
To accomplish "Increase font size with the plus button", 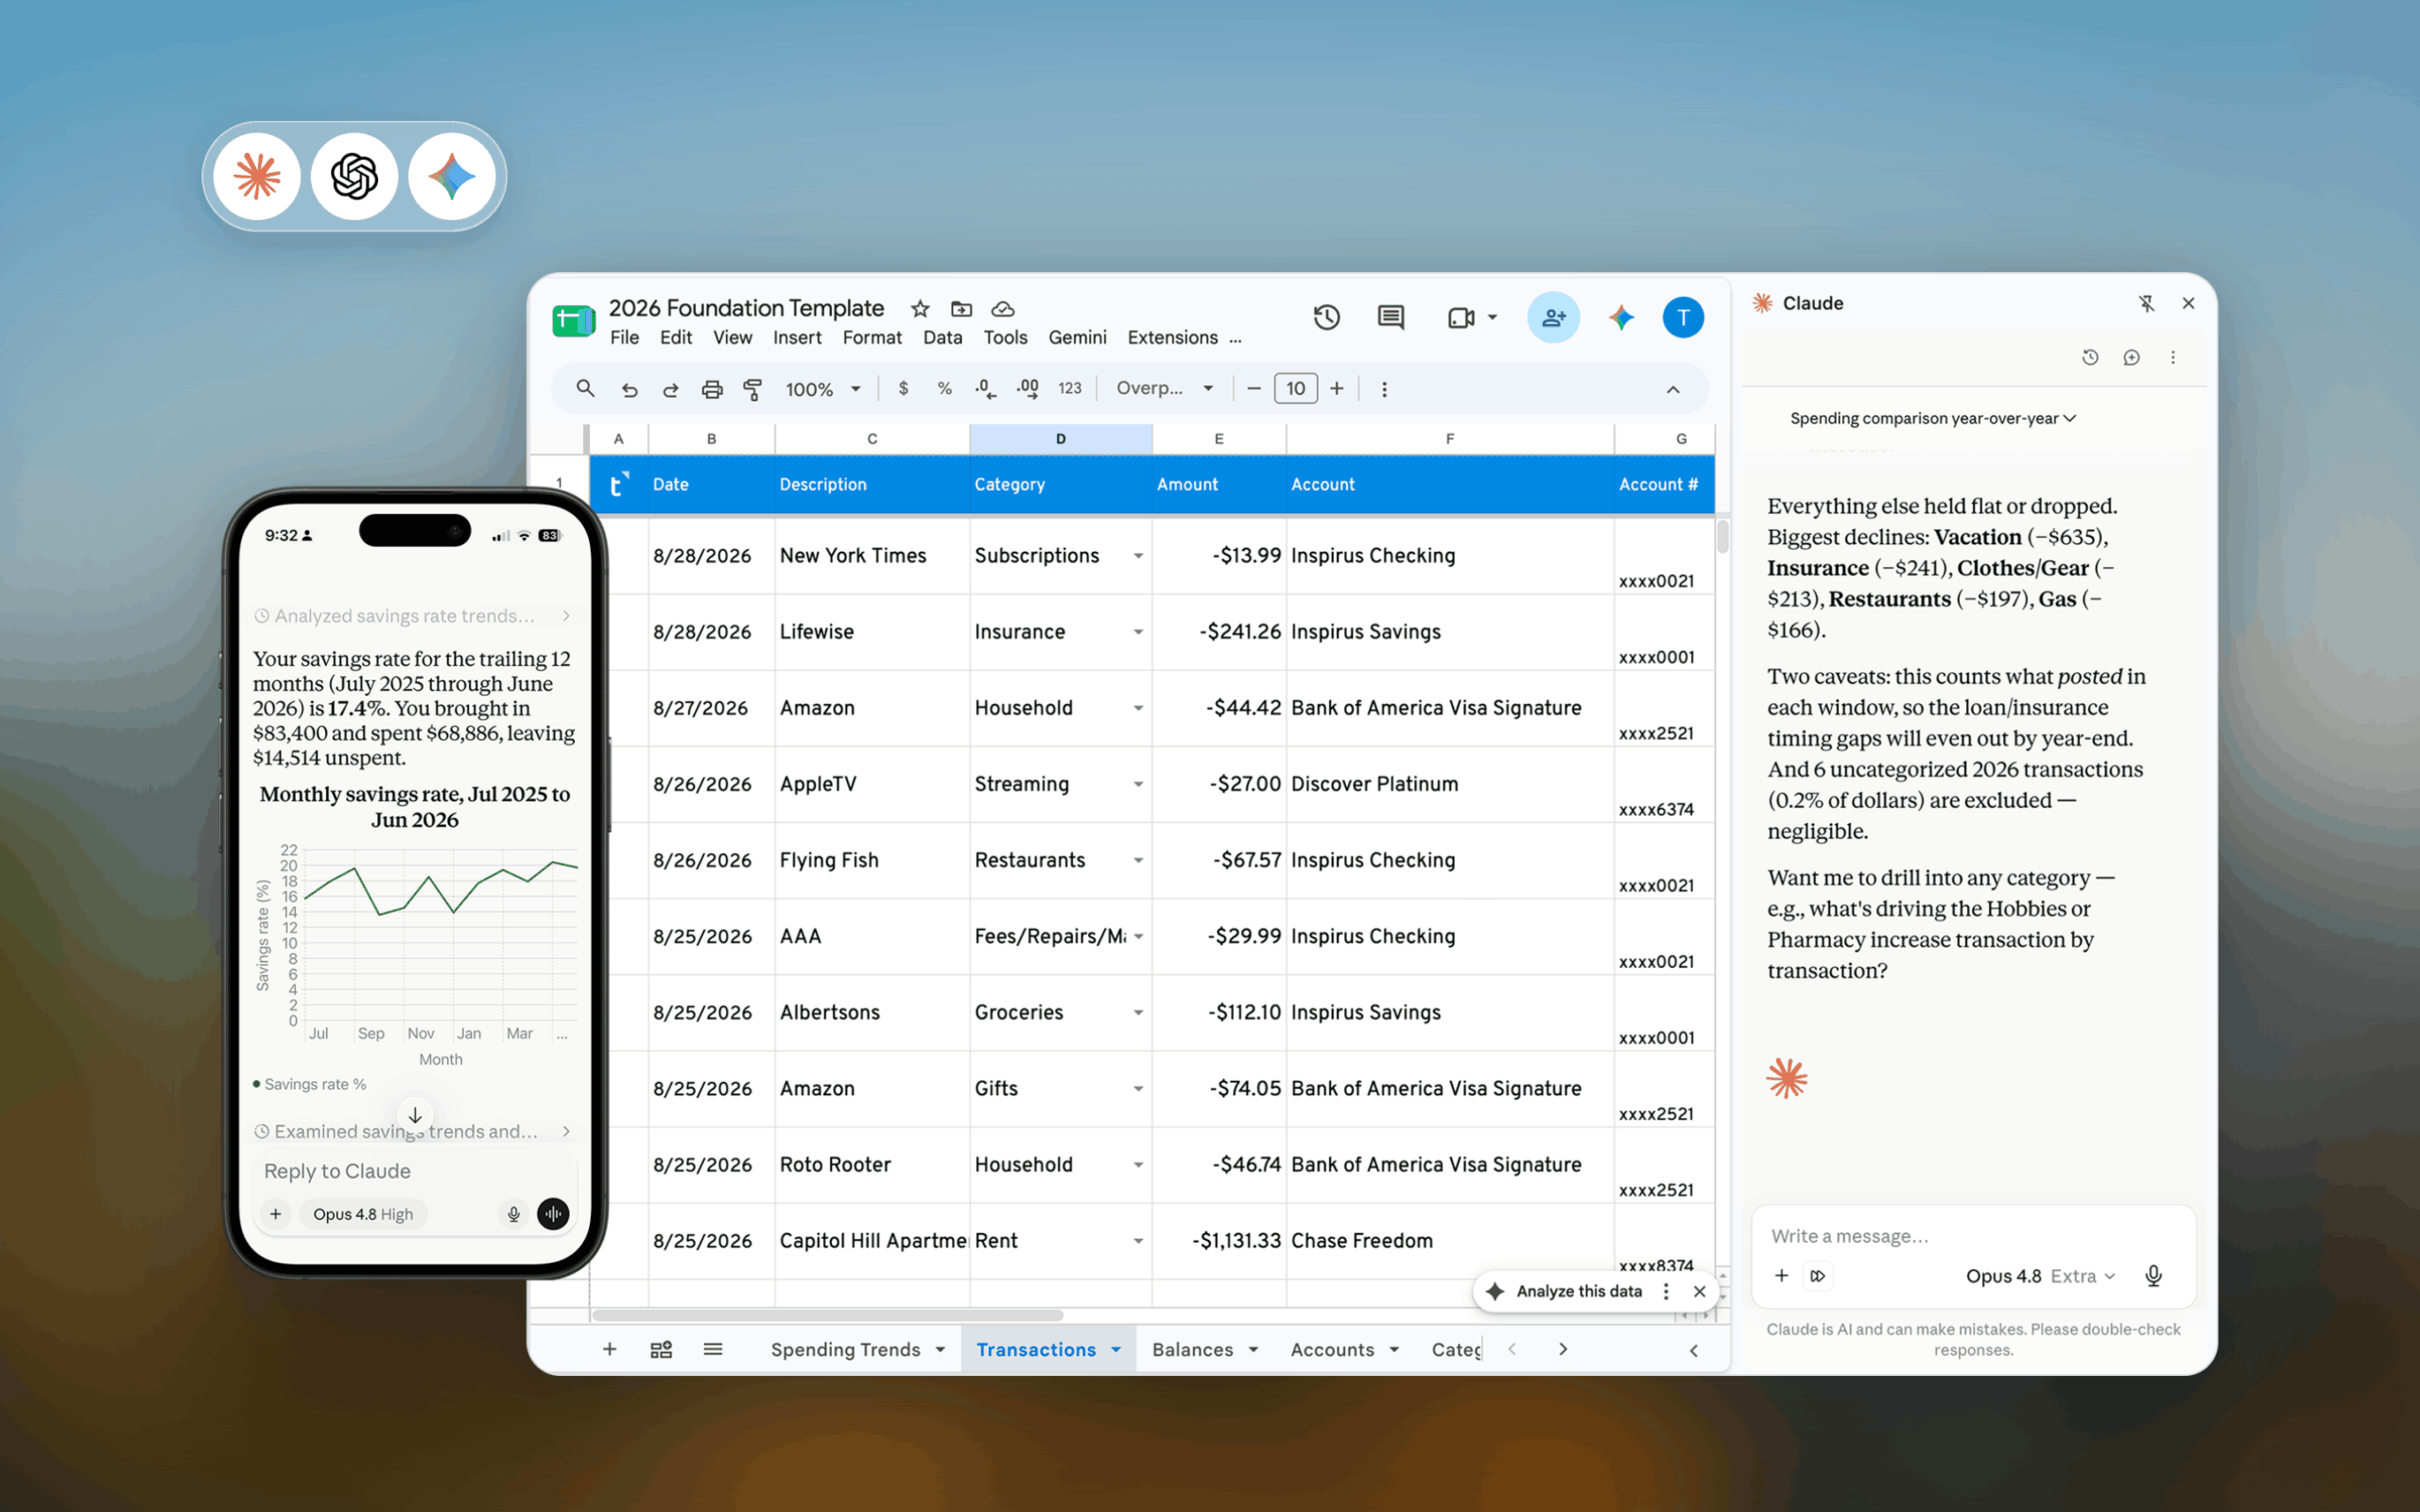I will tap(1337, 388).
